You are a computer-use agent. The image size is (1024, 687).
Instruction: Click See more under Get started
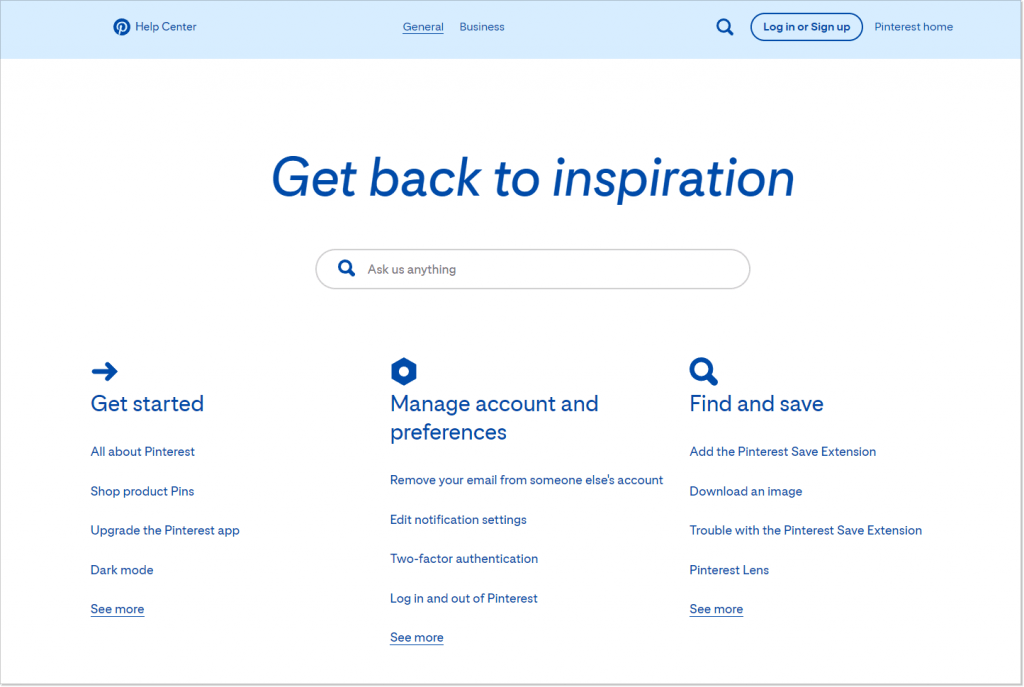click(117, 608)
